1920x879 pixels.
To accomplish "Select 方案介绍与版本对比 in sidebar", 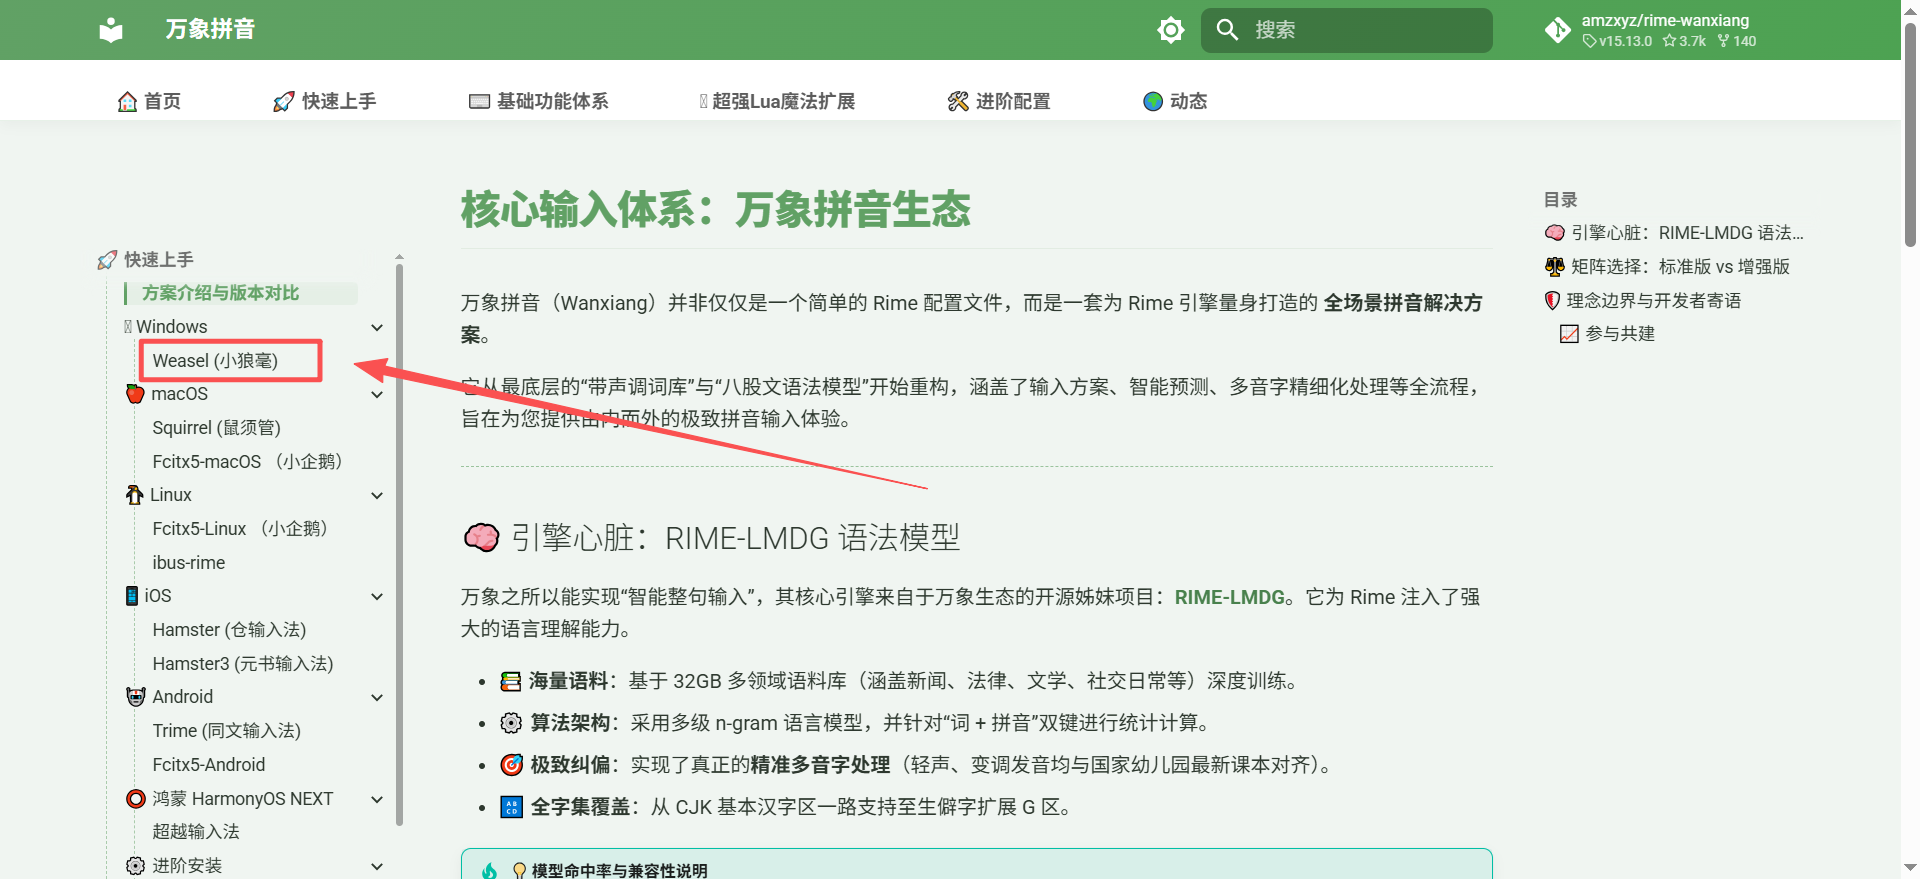I will (220, 293).
